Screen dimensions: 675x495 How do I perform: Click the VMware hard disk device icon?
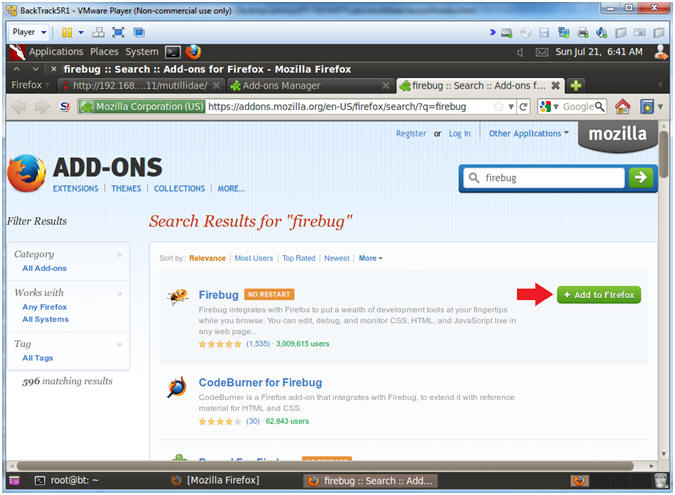(507, 33)
